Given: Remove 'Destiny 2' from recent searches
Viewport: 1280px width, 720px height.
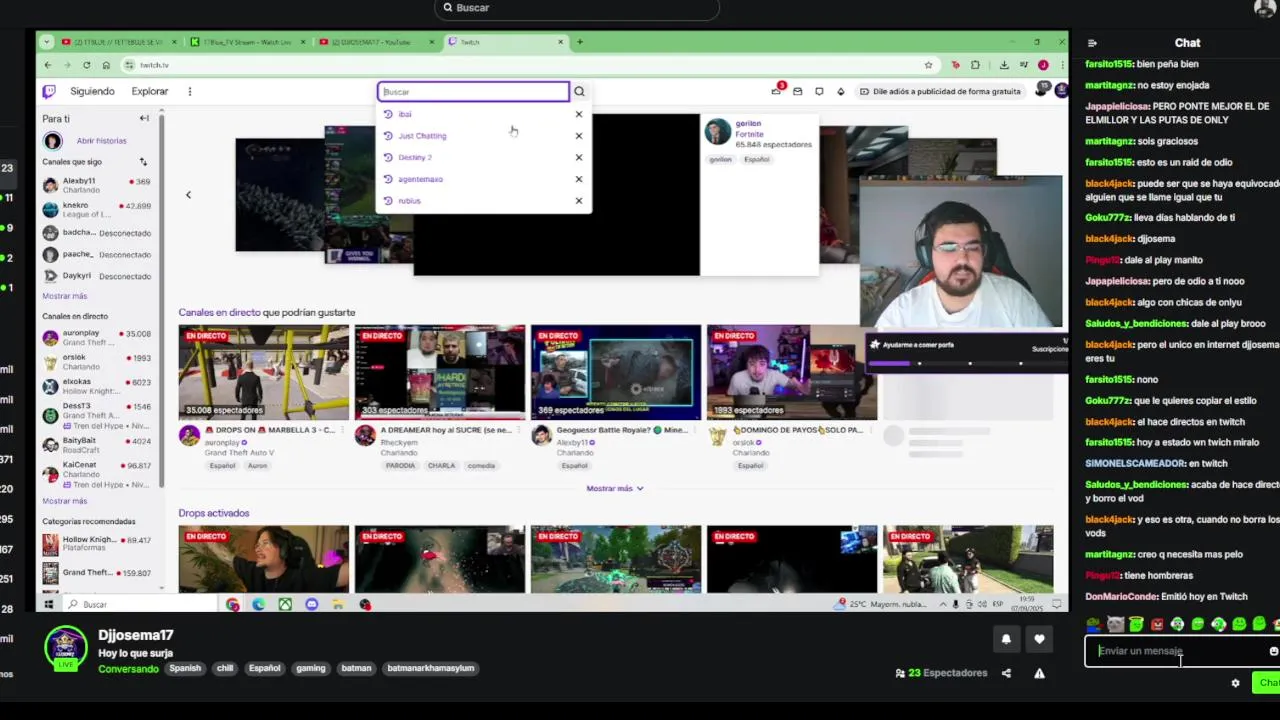Looking at the screenshot, I should click(x=578, y=157).
